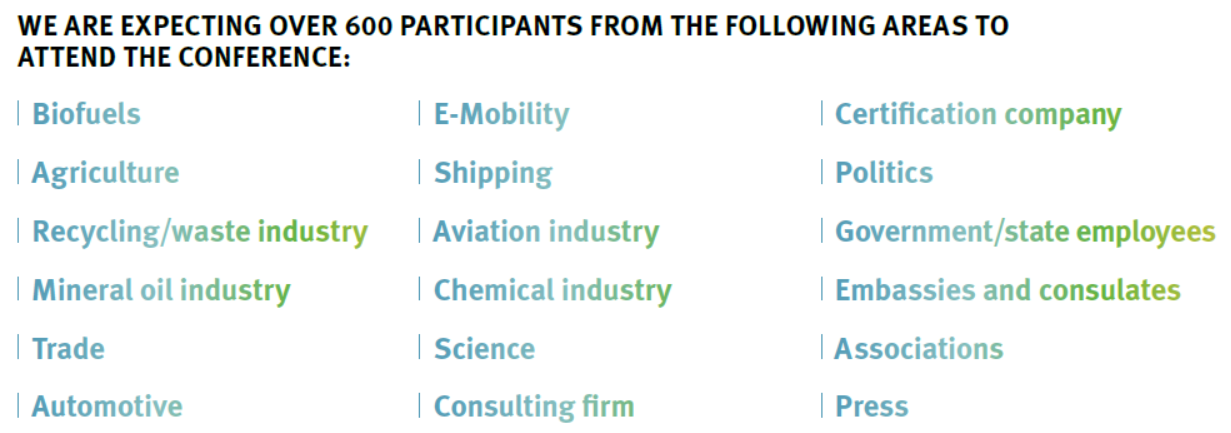This screenshot has height=433, width=1231.
Task: Select Embassies and consulates item
Action: (1008, 290)
